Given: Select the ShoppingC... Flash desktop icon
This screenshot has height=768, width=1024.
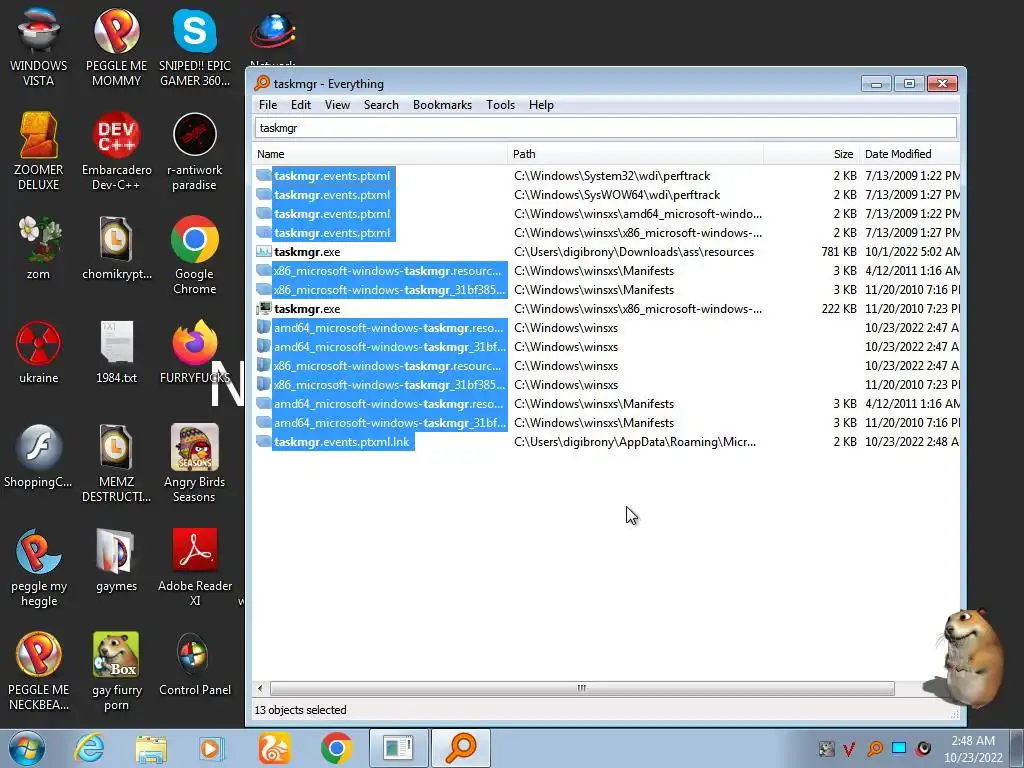Looking at the screenshot, I should tap(39, 456).
